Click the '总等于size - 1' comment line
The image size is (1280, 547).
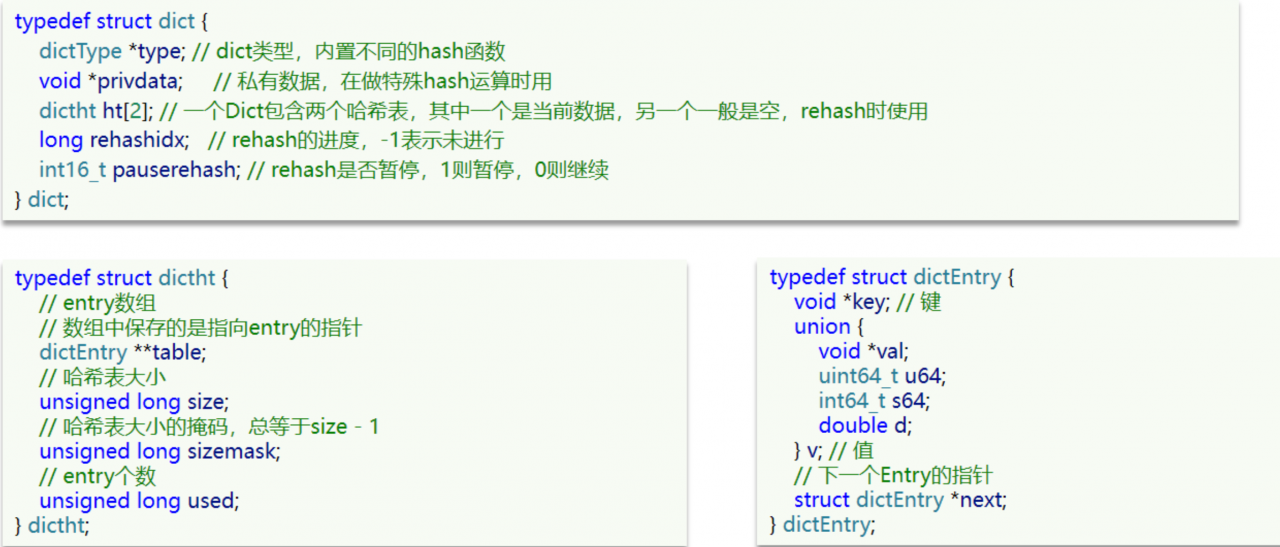pyautogui.click(x=209, y=427)
